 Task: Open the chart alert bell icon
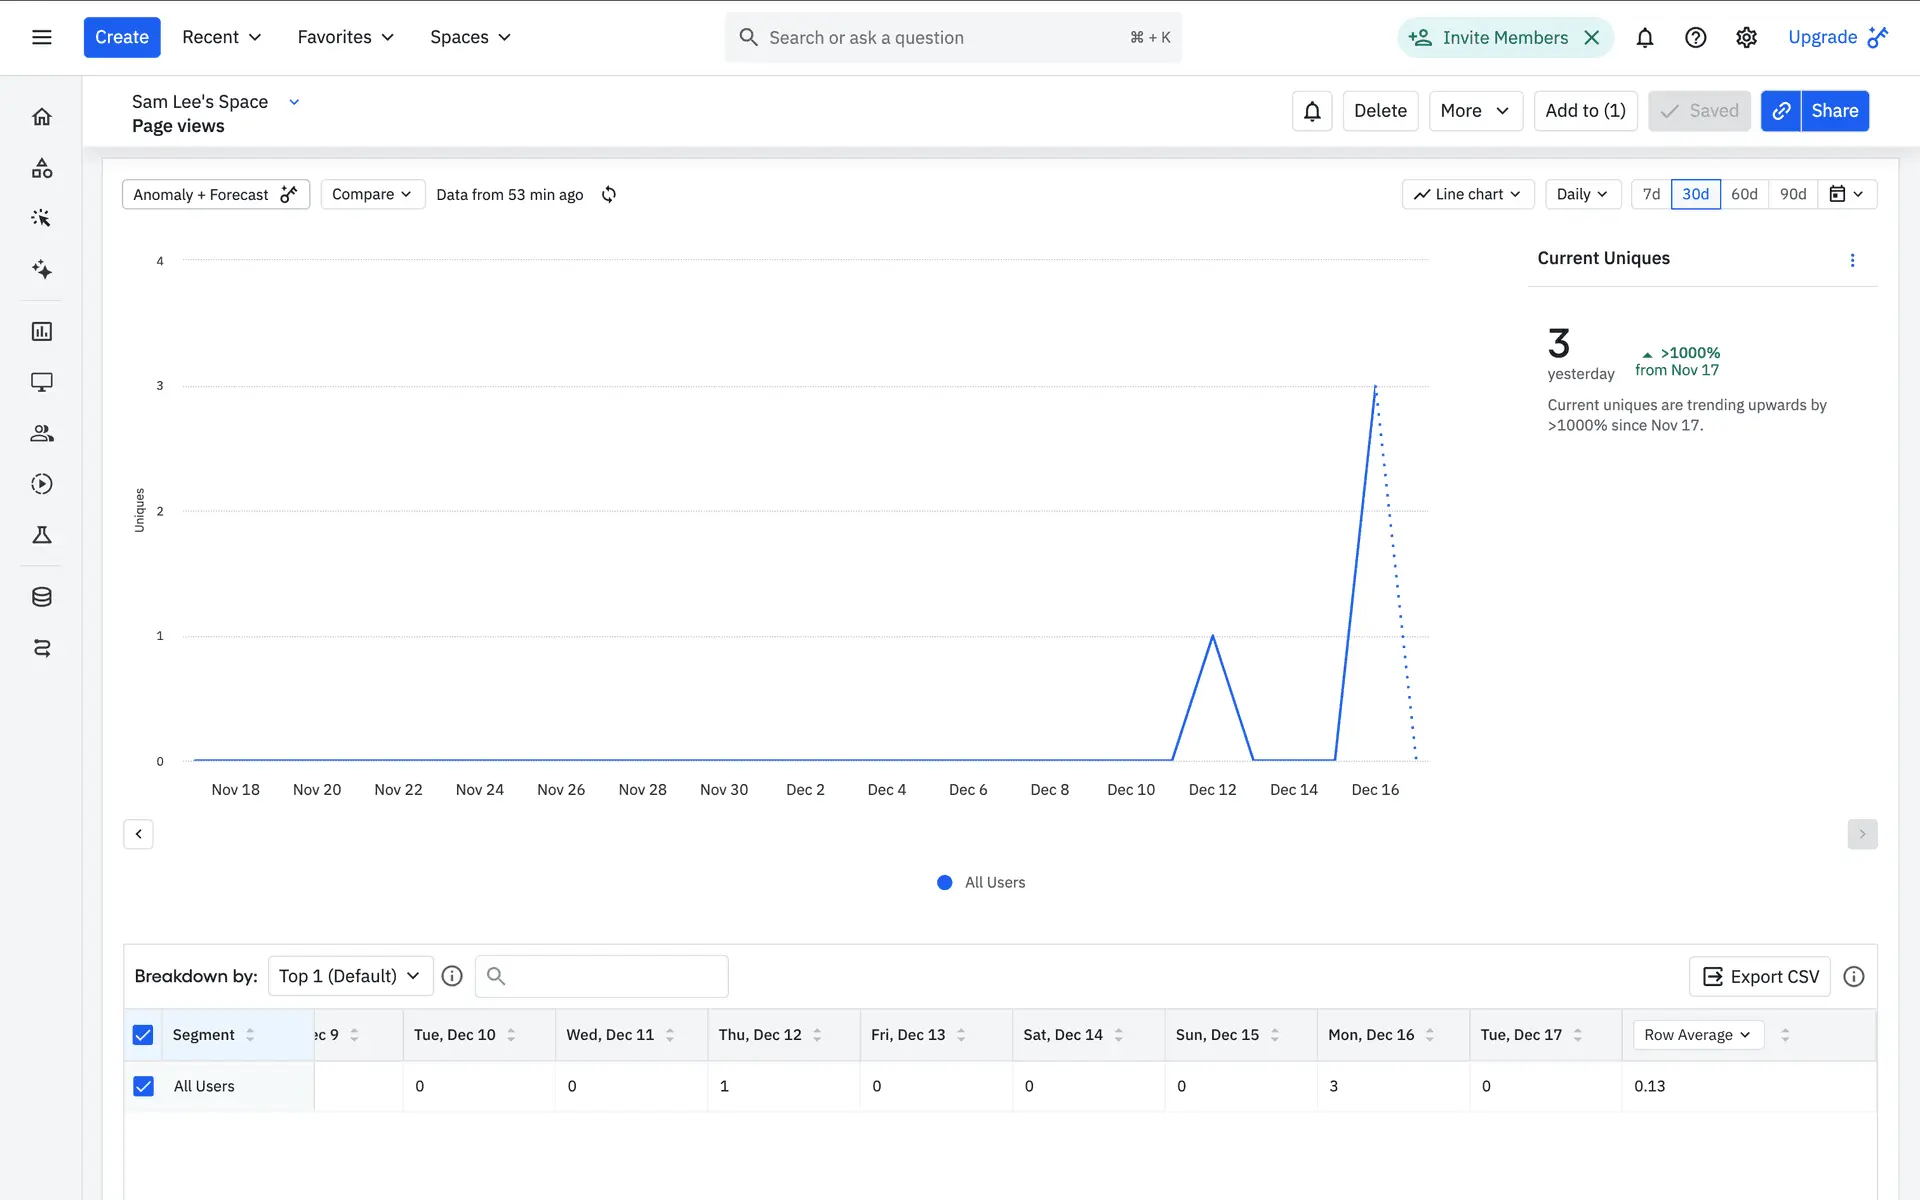click(x=1312, y=111)
